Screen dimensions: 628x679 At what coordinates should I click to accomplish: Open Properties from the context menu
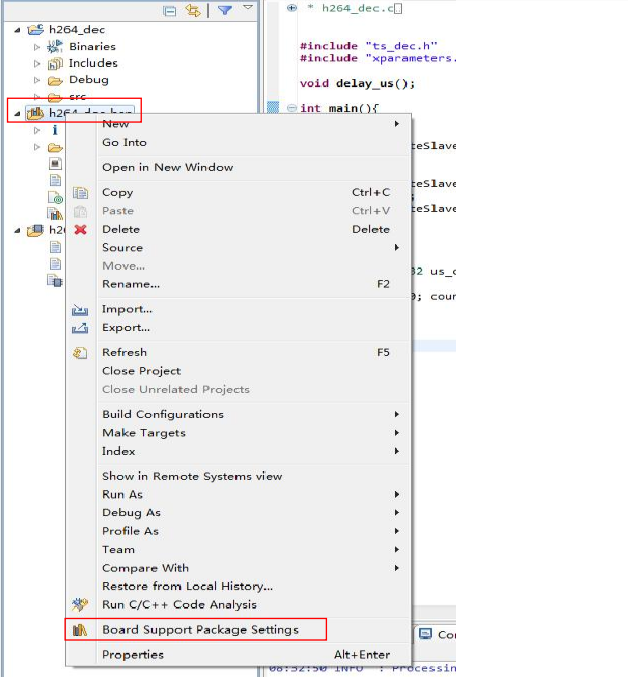133,655
